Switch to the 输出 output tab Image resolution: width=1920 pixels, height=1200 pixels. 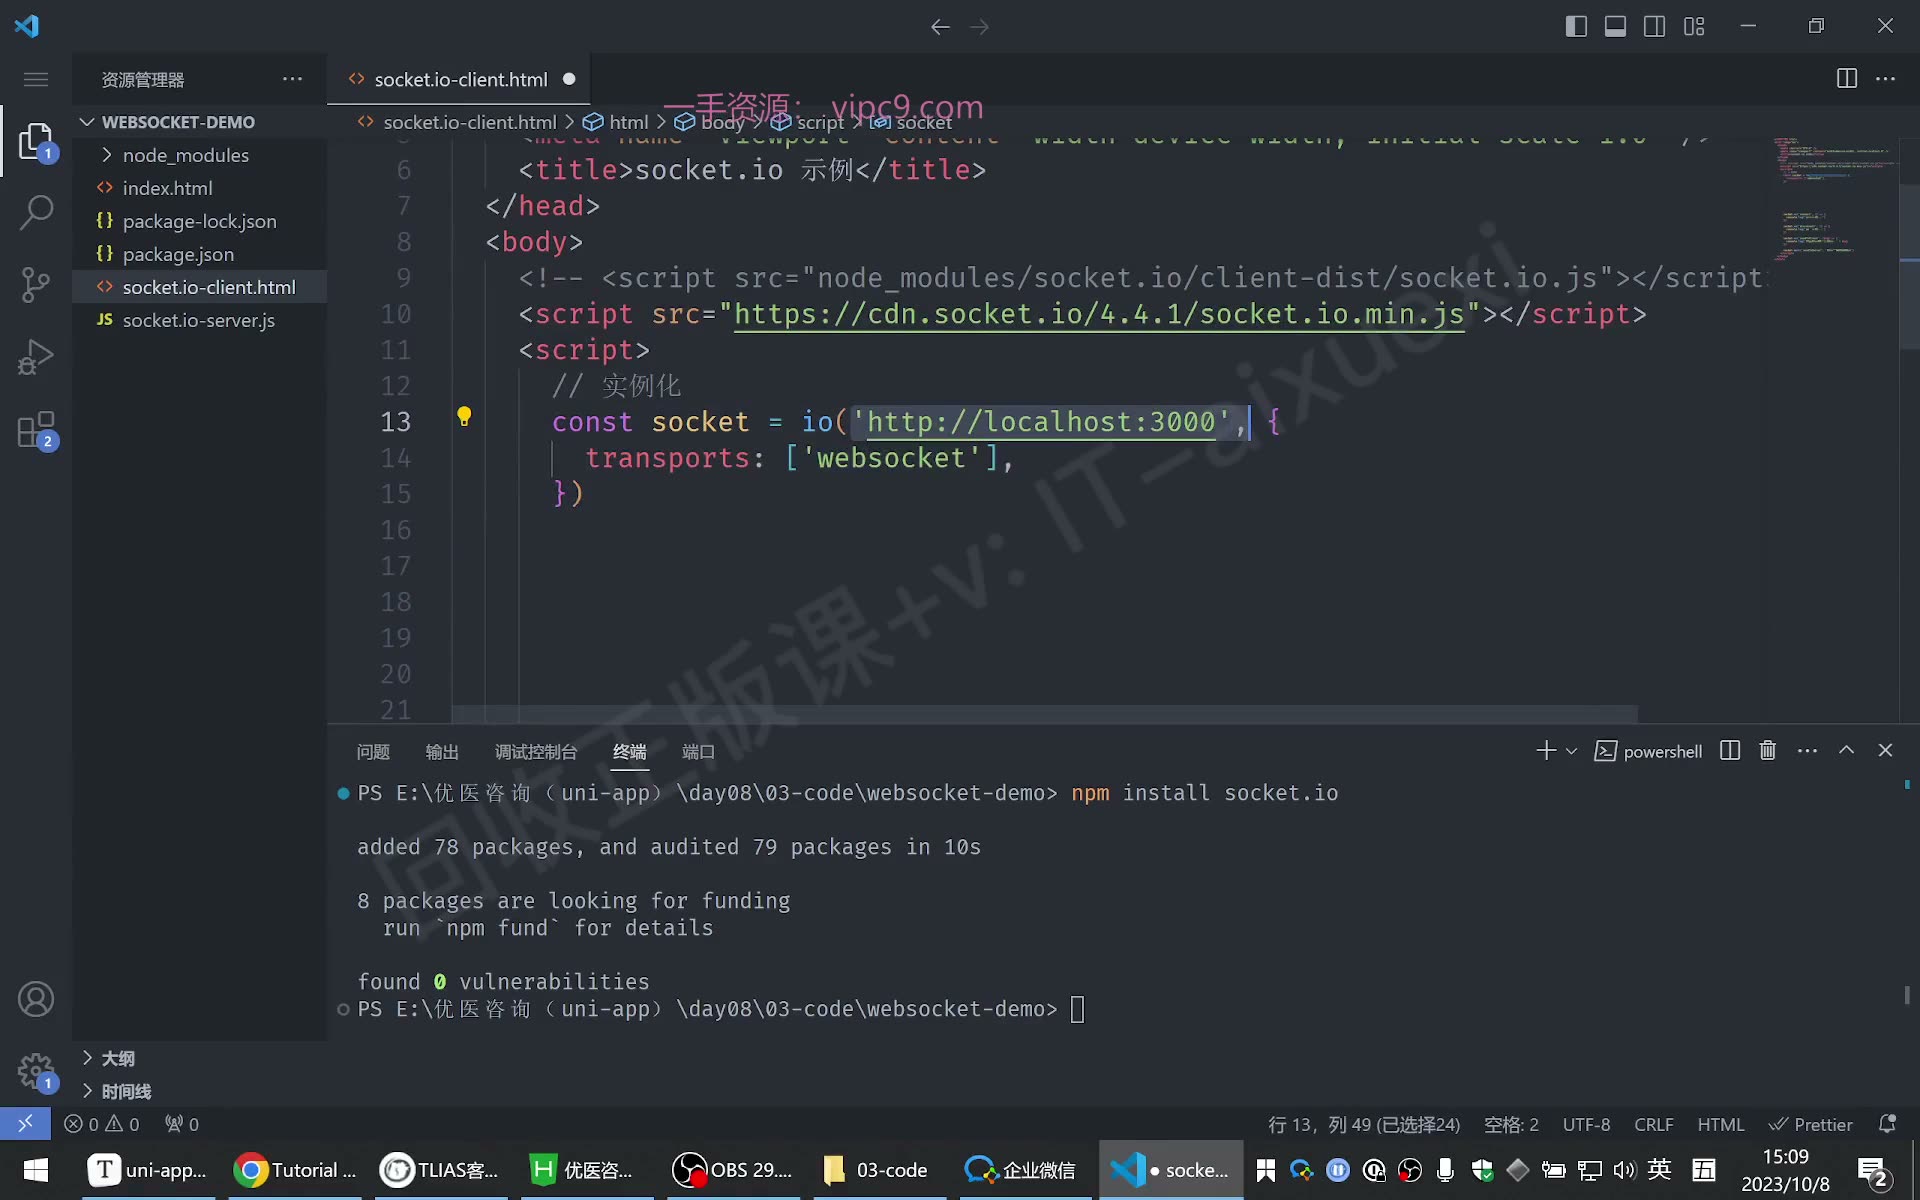(442, 752)
